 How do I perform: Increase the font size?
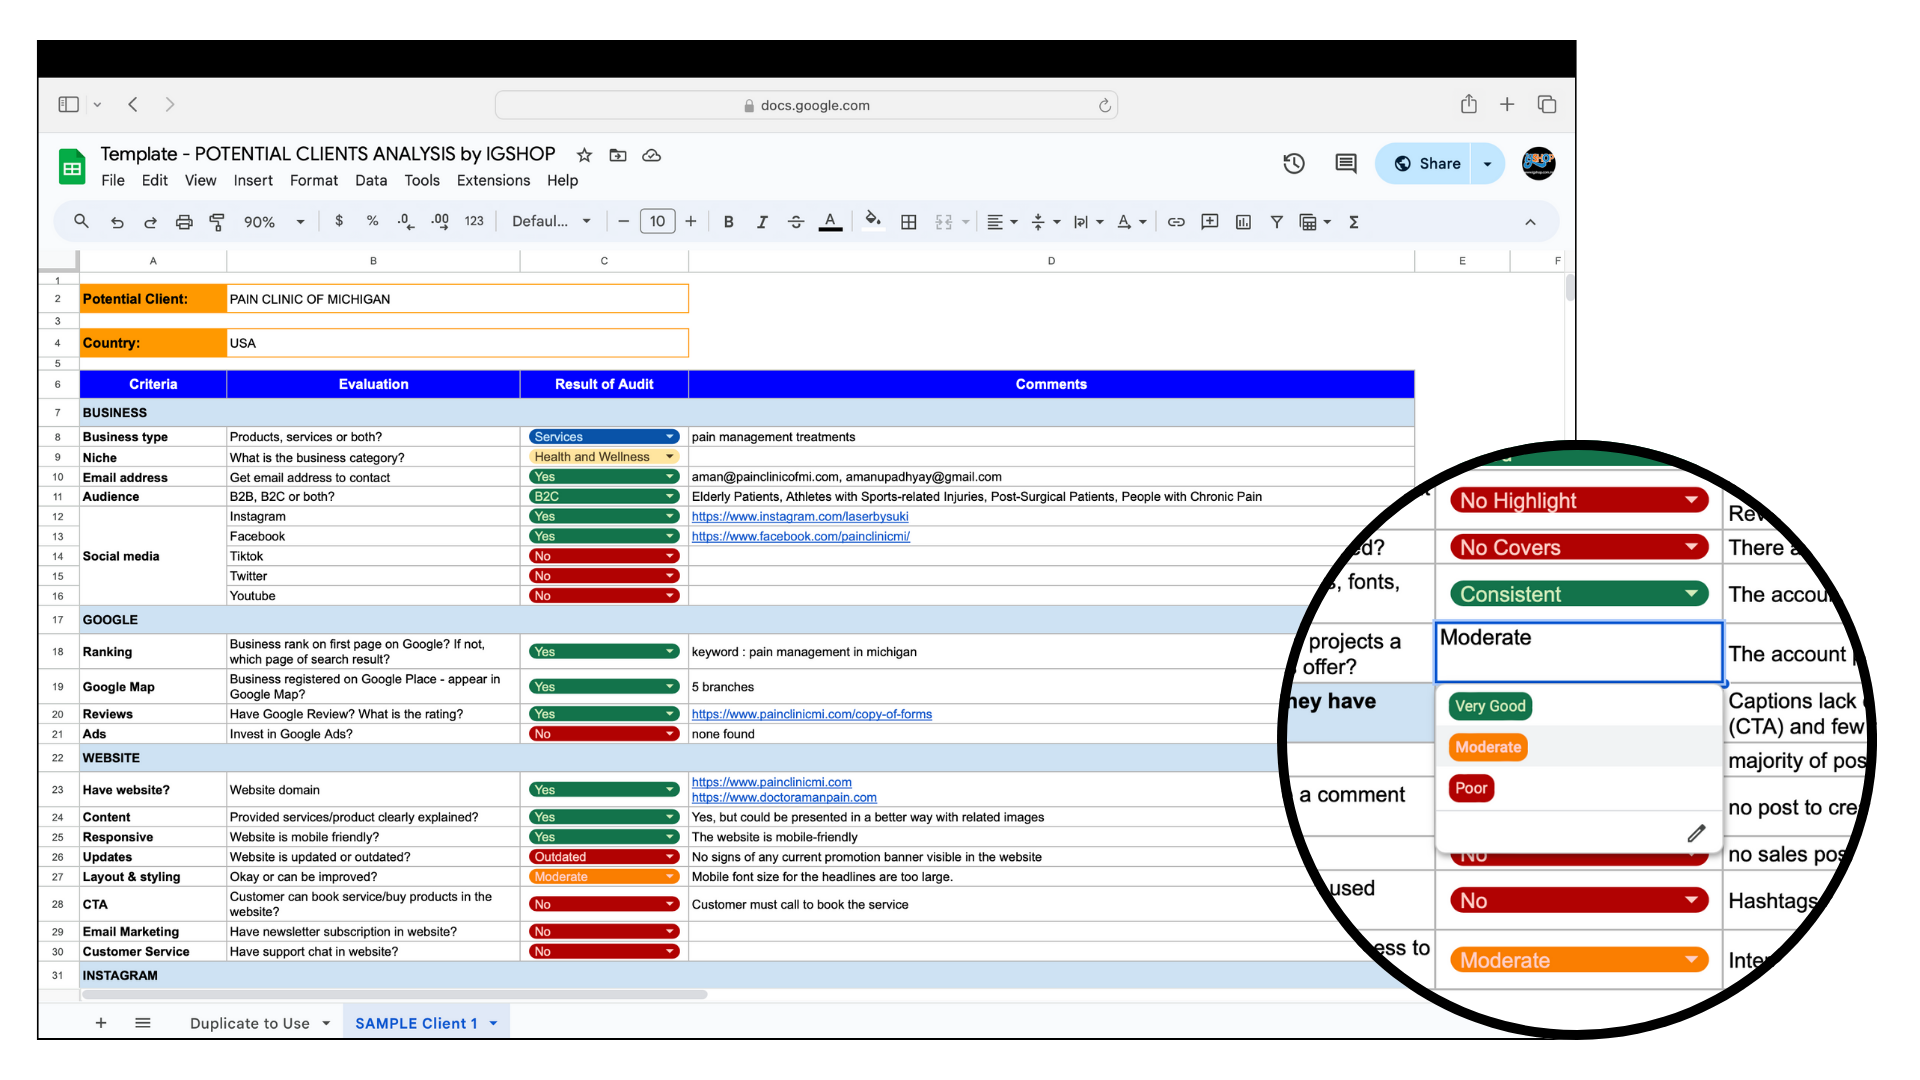pyautogui.click(x=691, y=222)
